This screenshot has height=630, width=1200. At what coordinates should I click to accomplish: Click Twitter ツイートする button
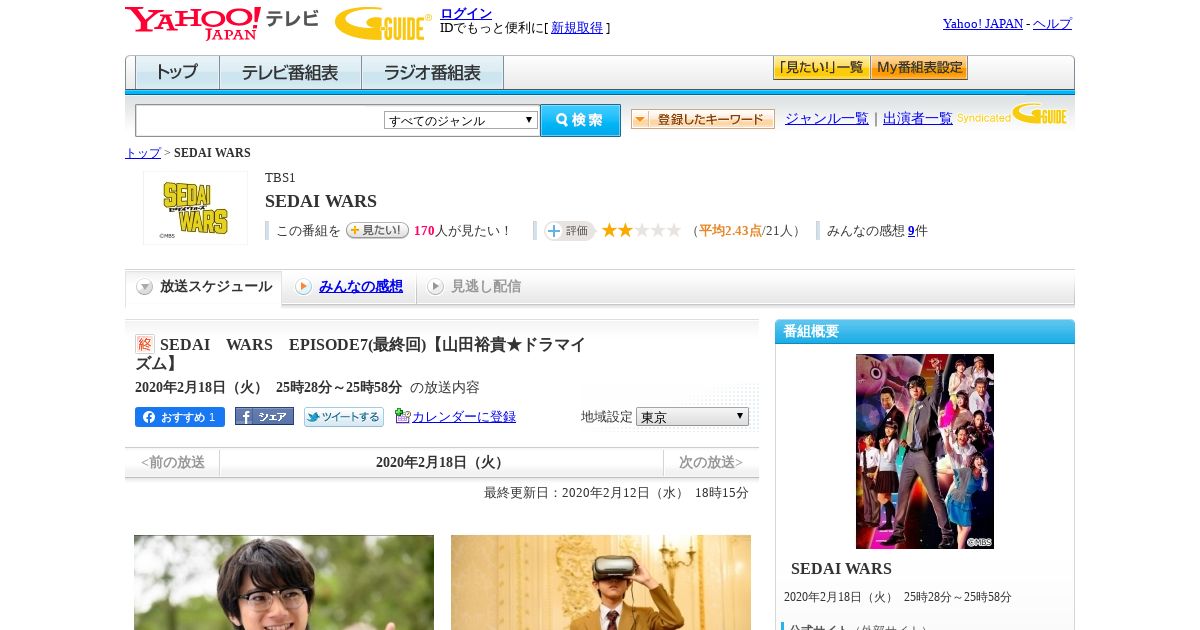tap(344, 417)
